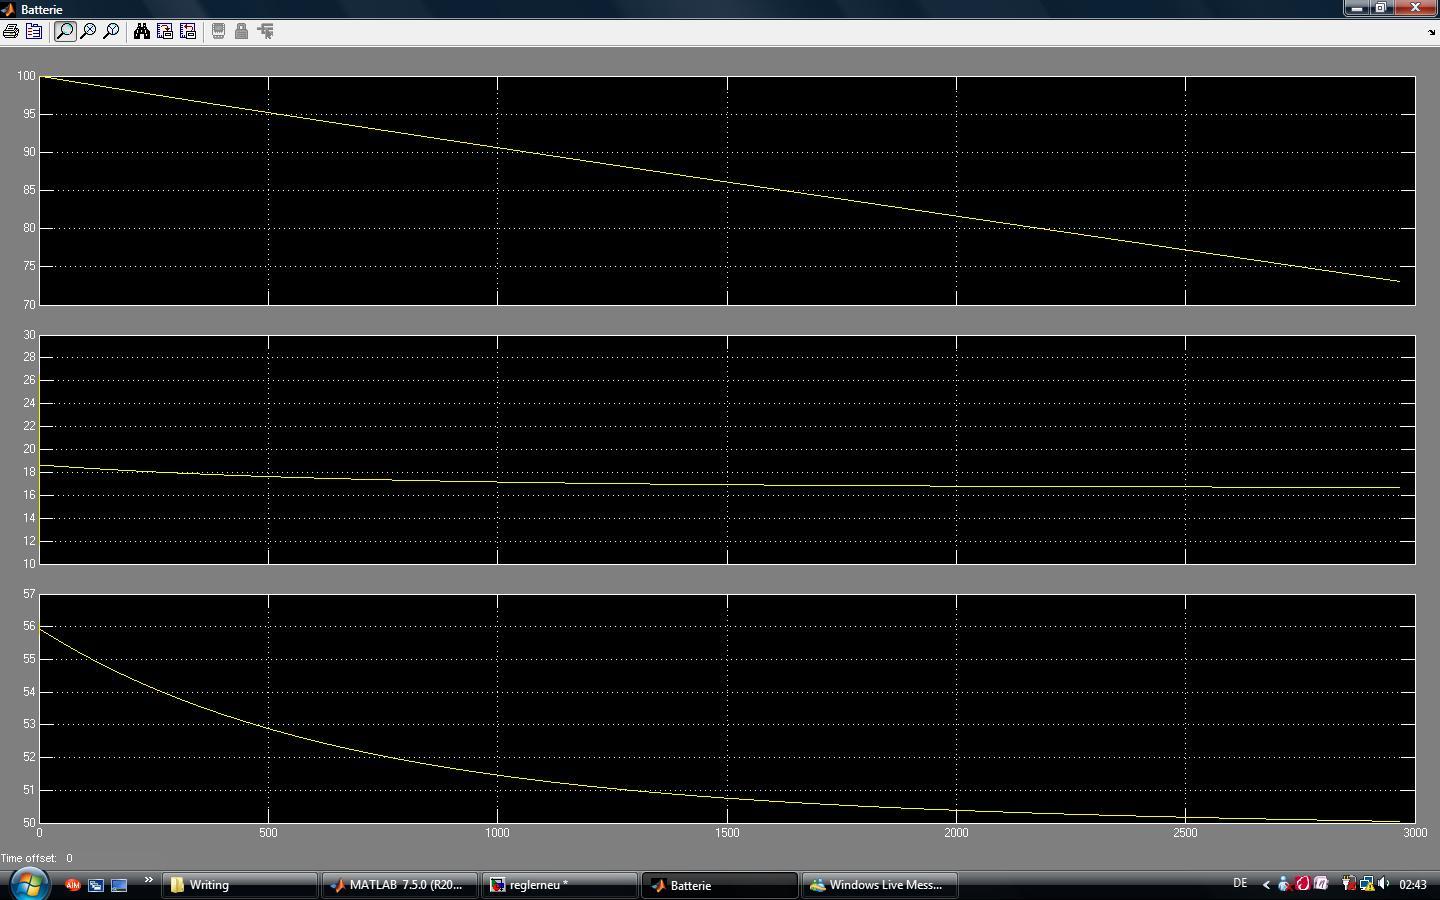Open the Signal selection tool

click(265, 32)
